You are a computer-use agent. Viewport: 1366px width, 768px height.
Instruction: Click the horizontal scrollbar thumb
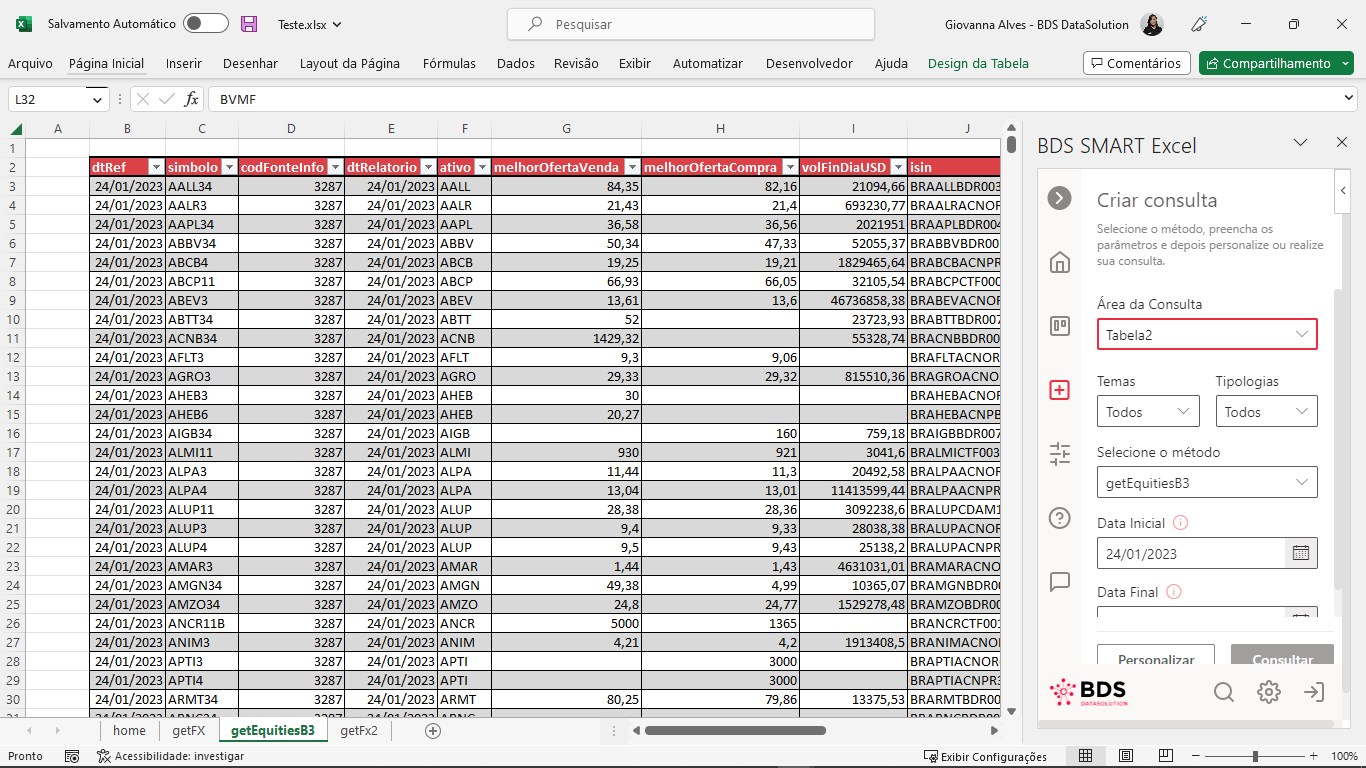[735, 731]
